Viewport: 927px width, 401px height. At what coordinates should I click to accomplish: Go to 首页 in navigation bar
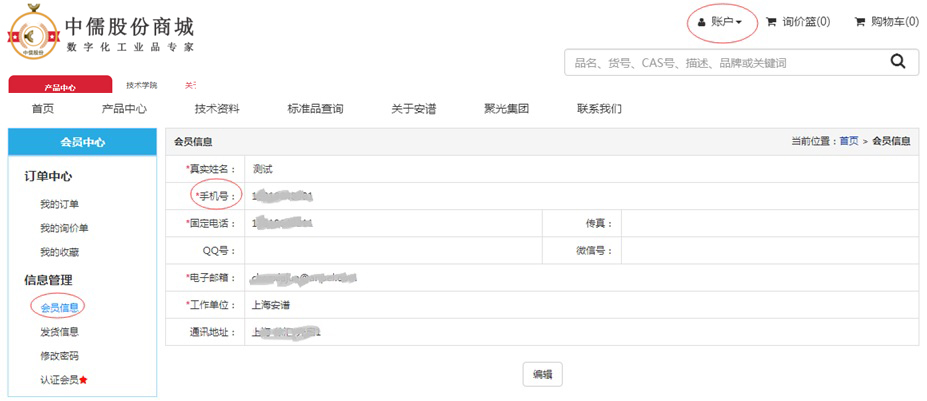click(x=42, y=109)
